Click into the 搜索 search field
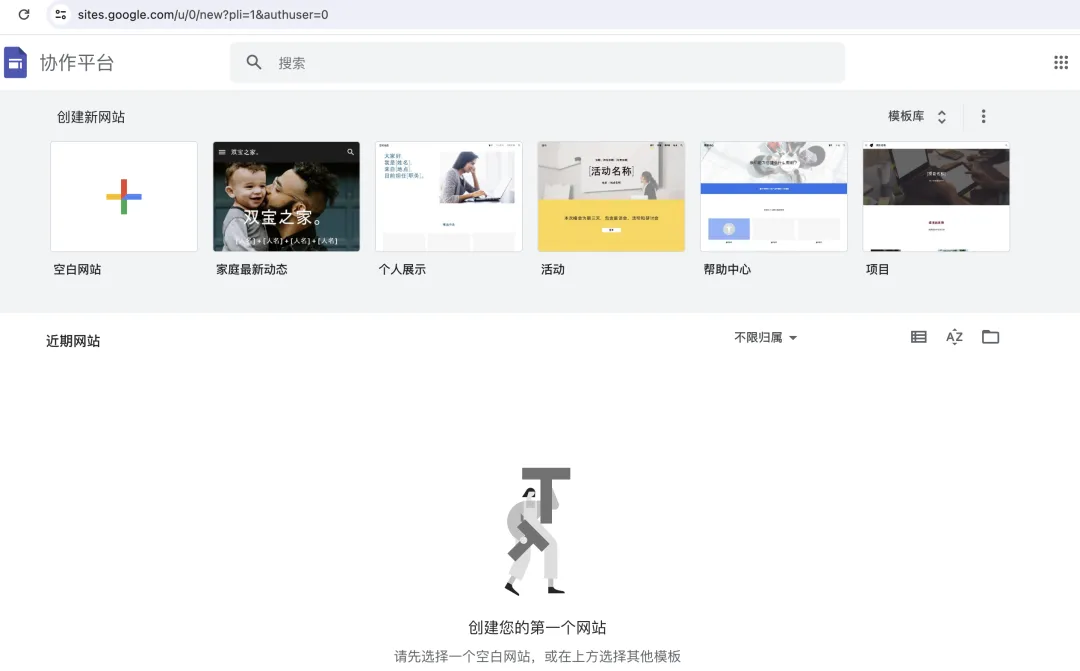Viewport: 1080px width, 671px height. coord(550,62)
